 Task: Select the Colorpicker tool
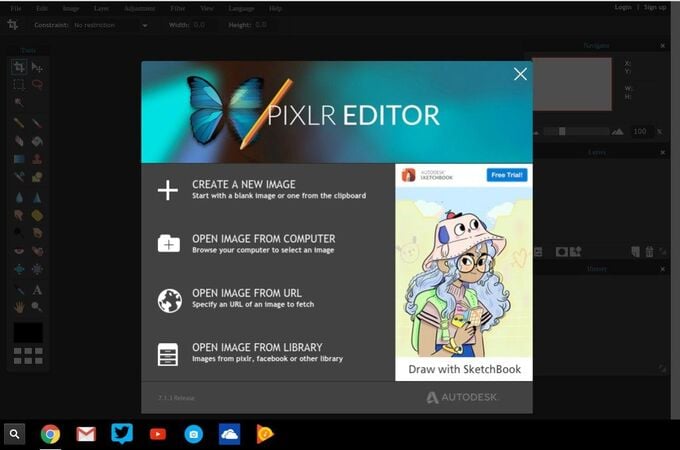(19, 290)
